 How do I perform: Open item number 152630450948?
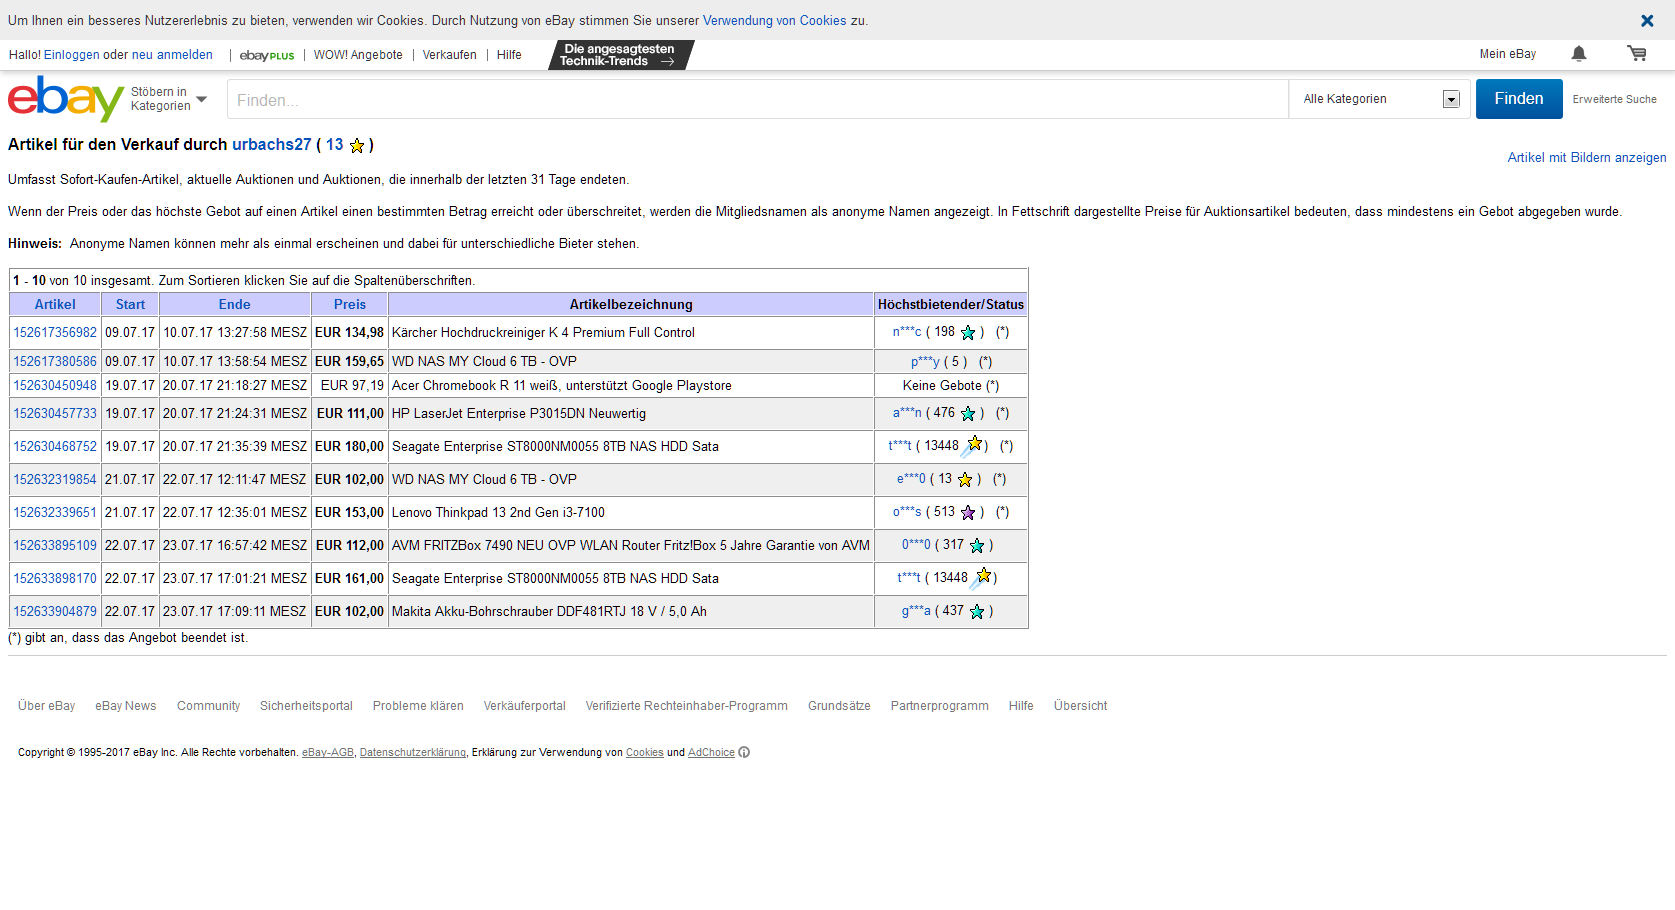(55, 386)
